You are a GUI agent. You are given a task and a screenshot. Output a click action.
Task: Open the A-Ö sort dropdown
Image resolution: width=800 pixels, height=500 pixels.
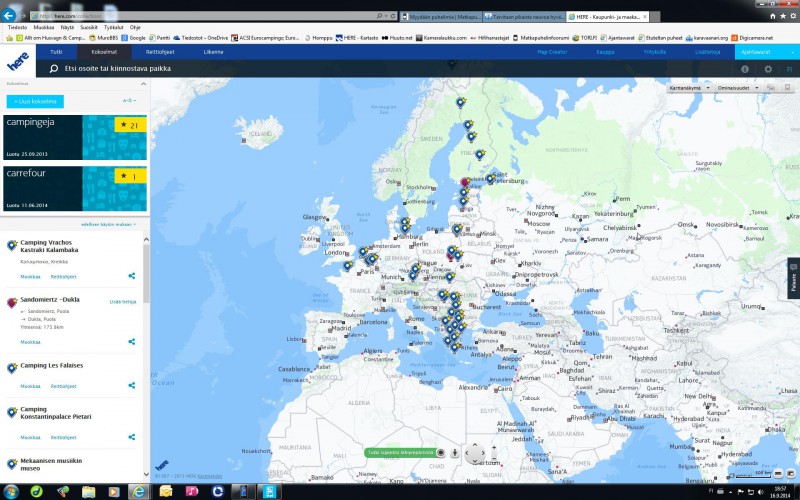128,101
